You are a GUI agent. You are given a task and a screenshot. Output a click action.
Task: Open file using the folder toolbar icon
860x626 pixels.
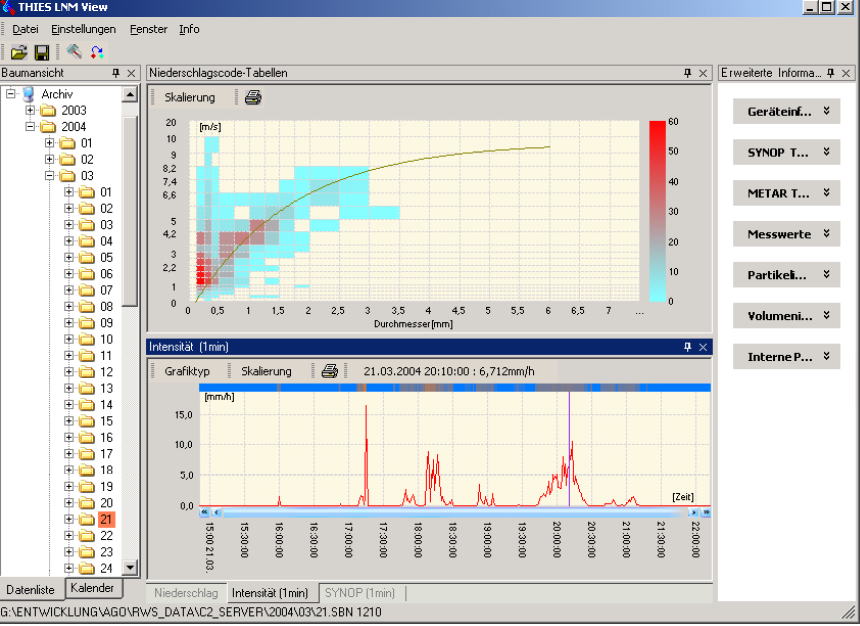19,52
